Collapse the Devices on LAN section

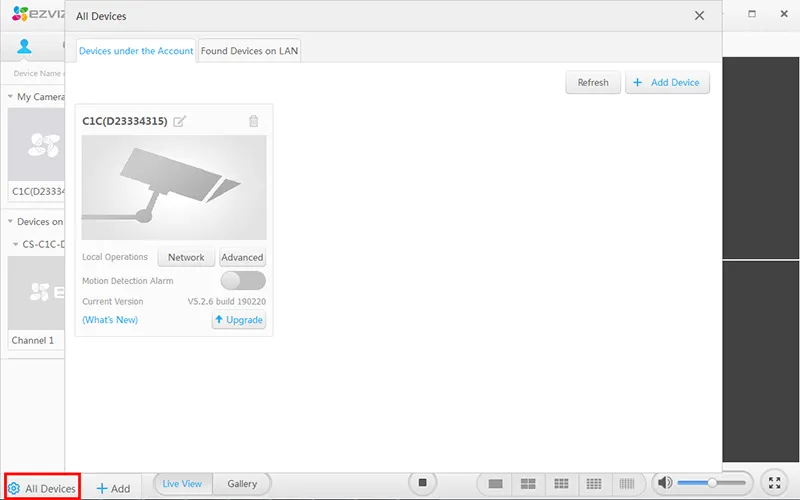point(11,222)
